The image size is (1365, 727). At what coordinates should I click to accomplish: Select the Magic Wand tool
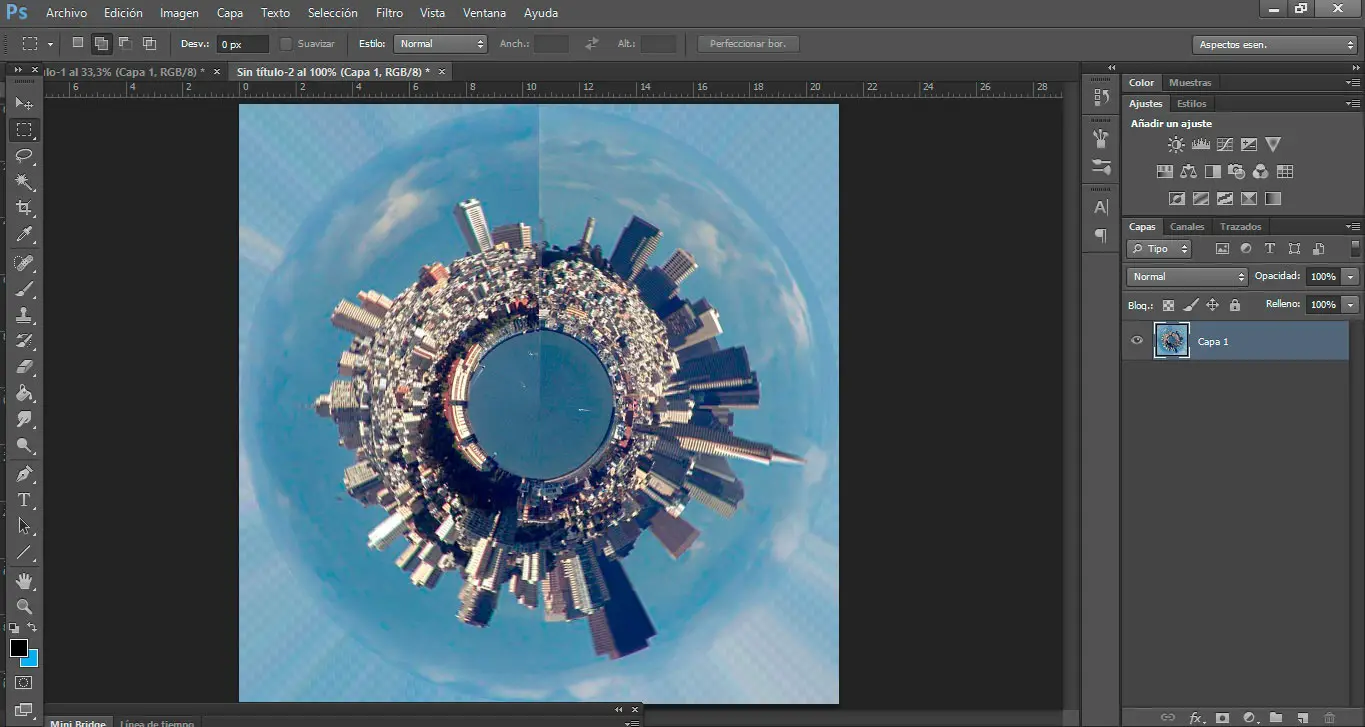click(25, 182)
